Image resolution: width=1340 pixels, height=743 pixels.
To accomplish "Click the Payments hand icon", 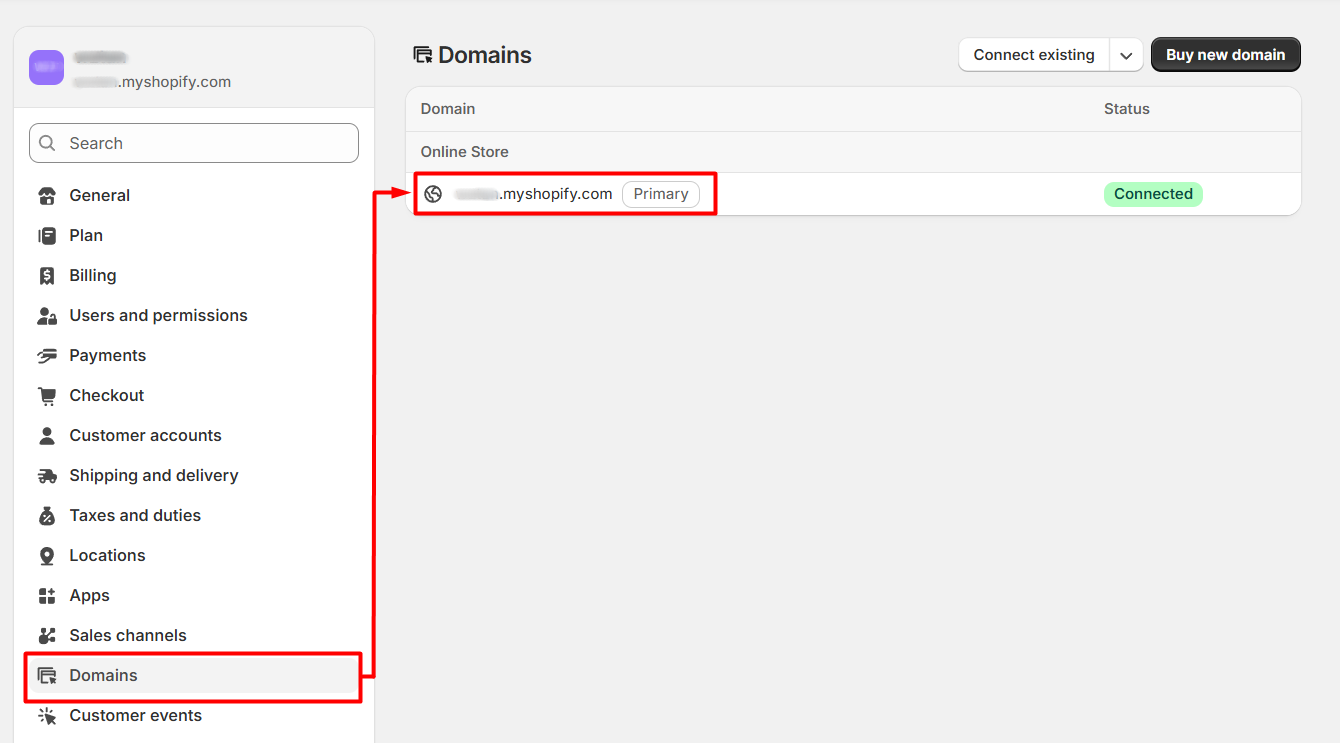I will point(47,356).
